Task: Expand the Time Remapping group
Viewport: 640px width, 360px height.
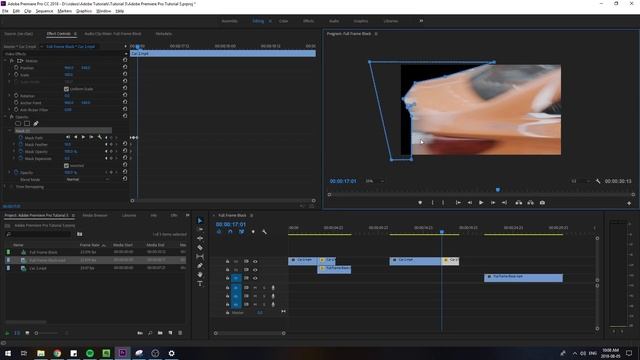Action: (x=5, y=187)
